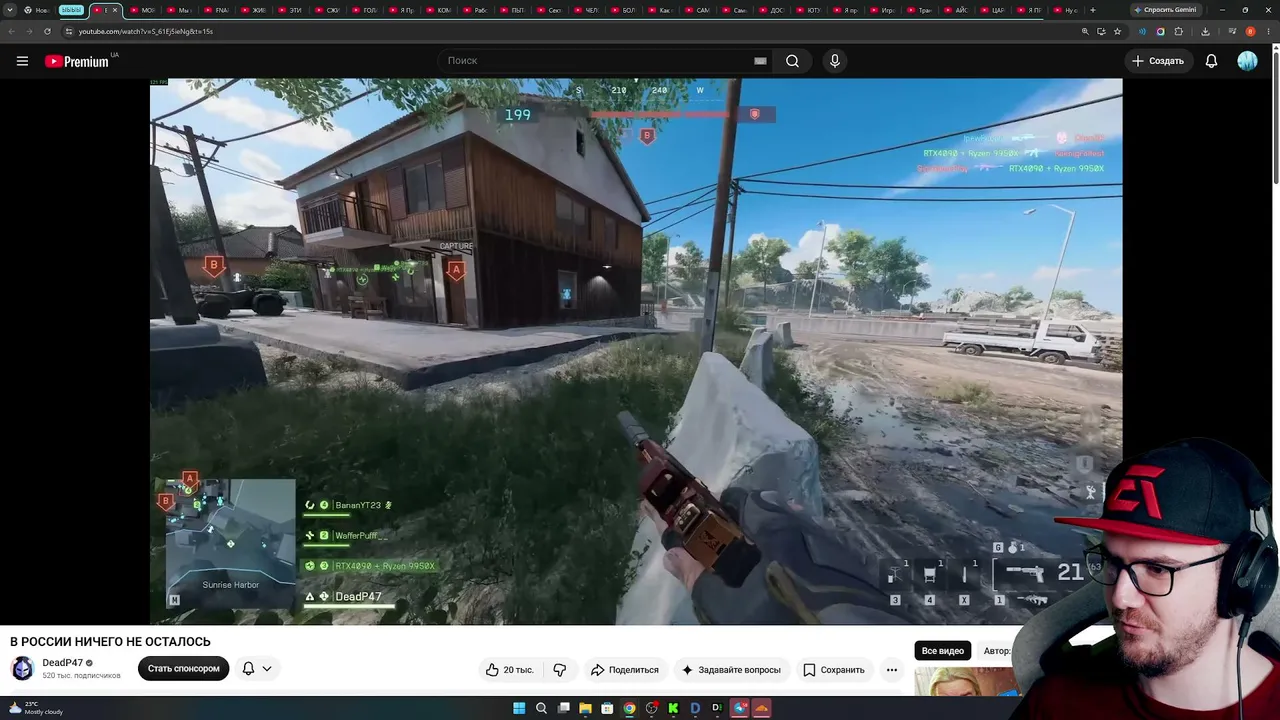Open browser extensions puzzle icon

click(1178, 31)
